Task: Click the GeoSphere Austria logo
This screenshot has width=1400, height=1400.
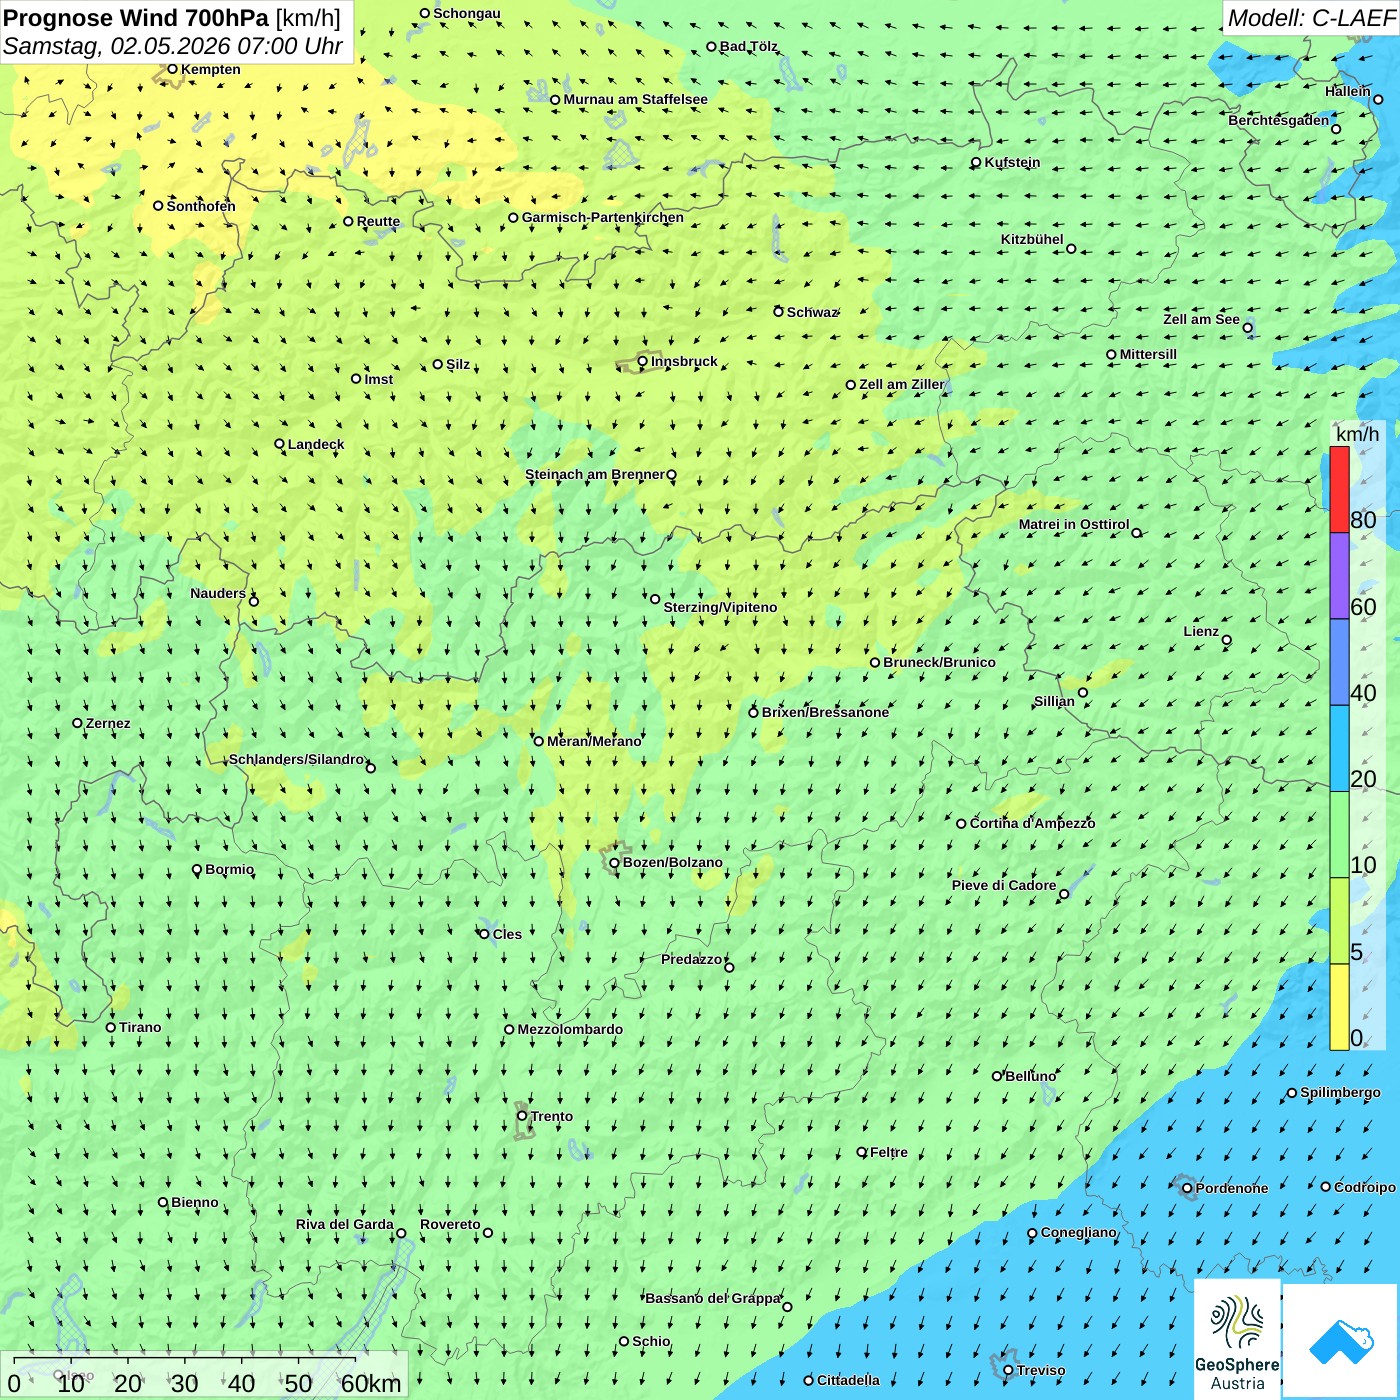Action: 1237,1339
